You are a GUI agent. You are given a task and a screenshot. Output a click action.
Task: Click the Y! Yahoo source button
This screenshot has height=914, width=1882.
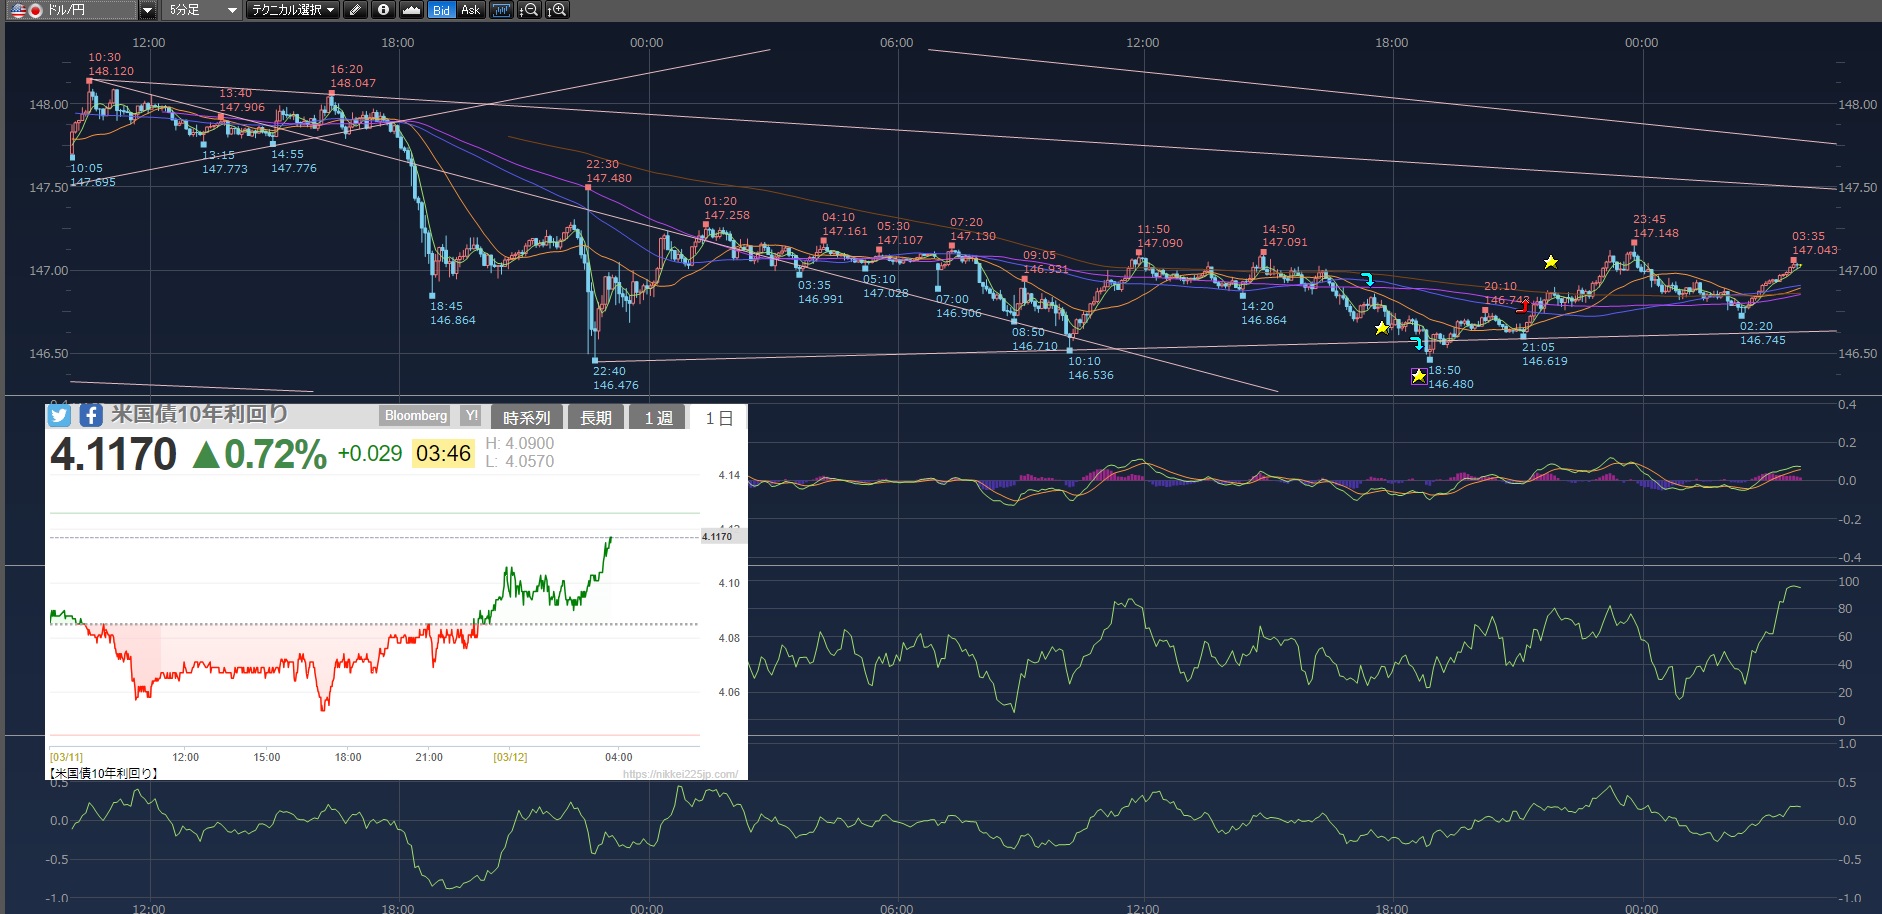click(471, 416)
